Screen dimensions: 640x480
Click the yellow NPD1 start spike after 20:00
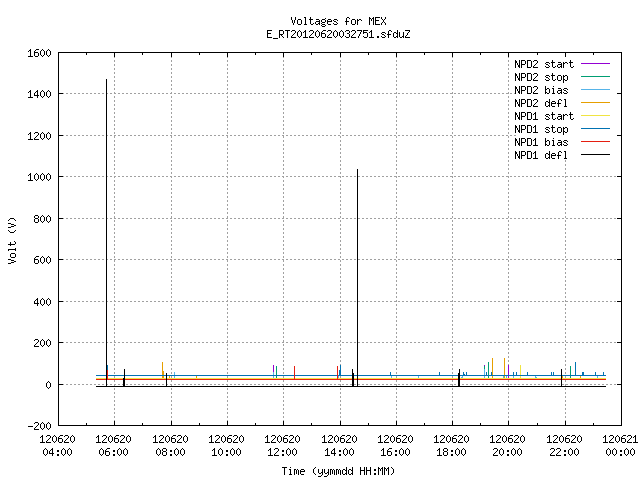(x=520, y=372)
